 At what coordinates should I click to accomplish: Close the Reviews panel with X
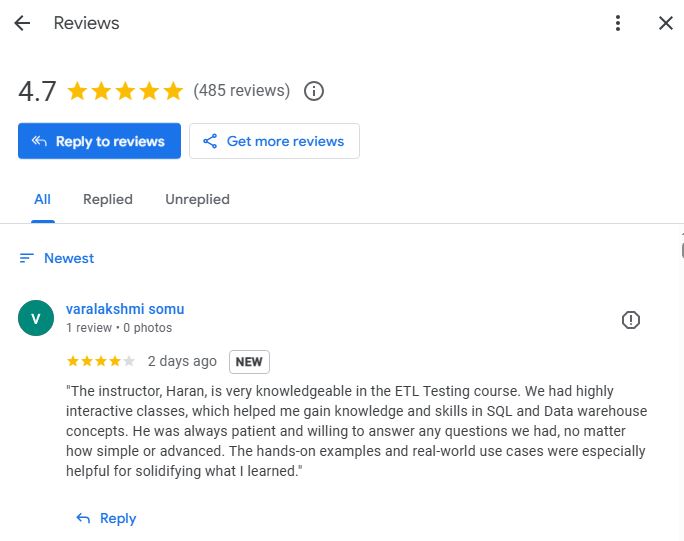[666, 23]
